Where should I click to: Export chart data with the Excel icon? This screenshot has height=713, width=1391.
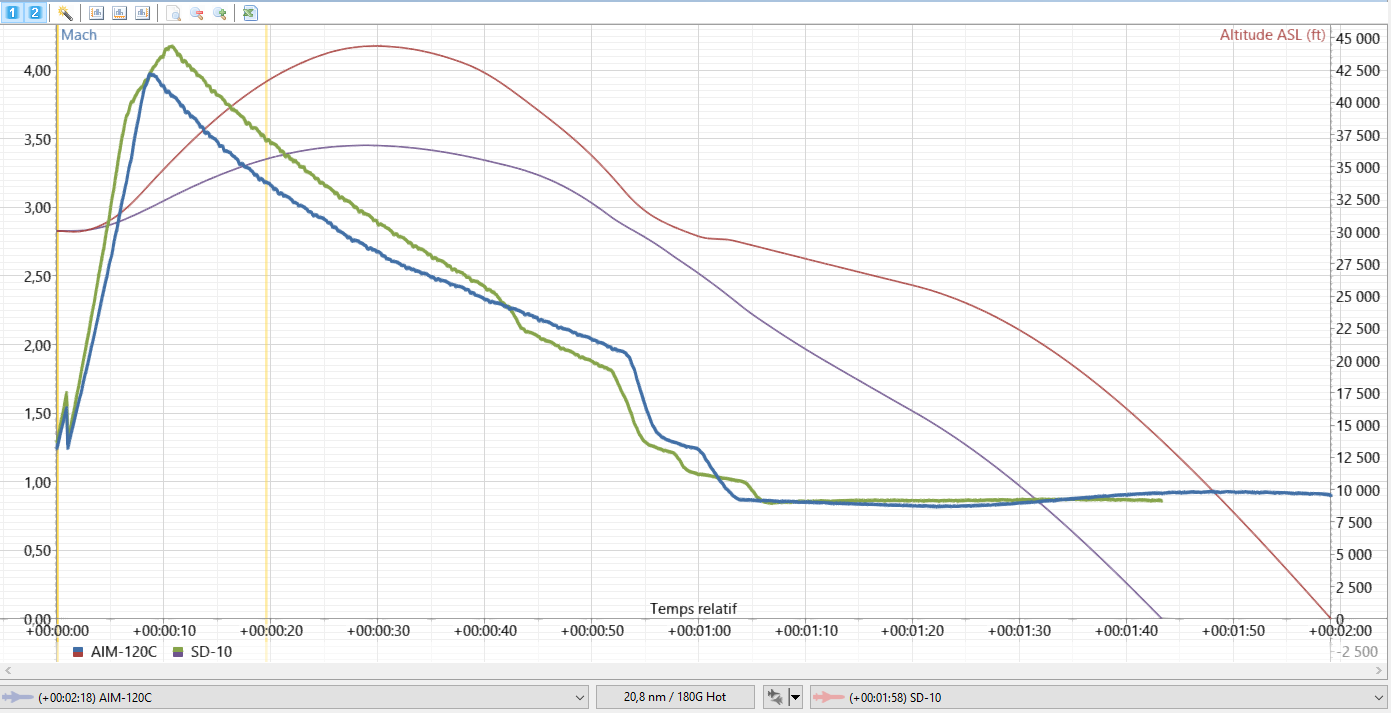[250, 13]
